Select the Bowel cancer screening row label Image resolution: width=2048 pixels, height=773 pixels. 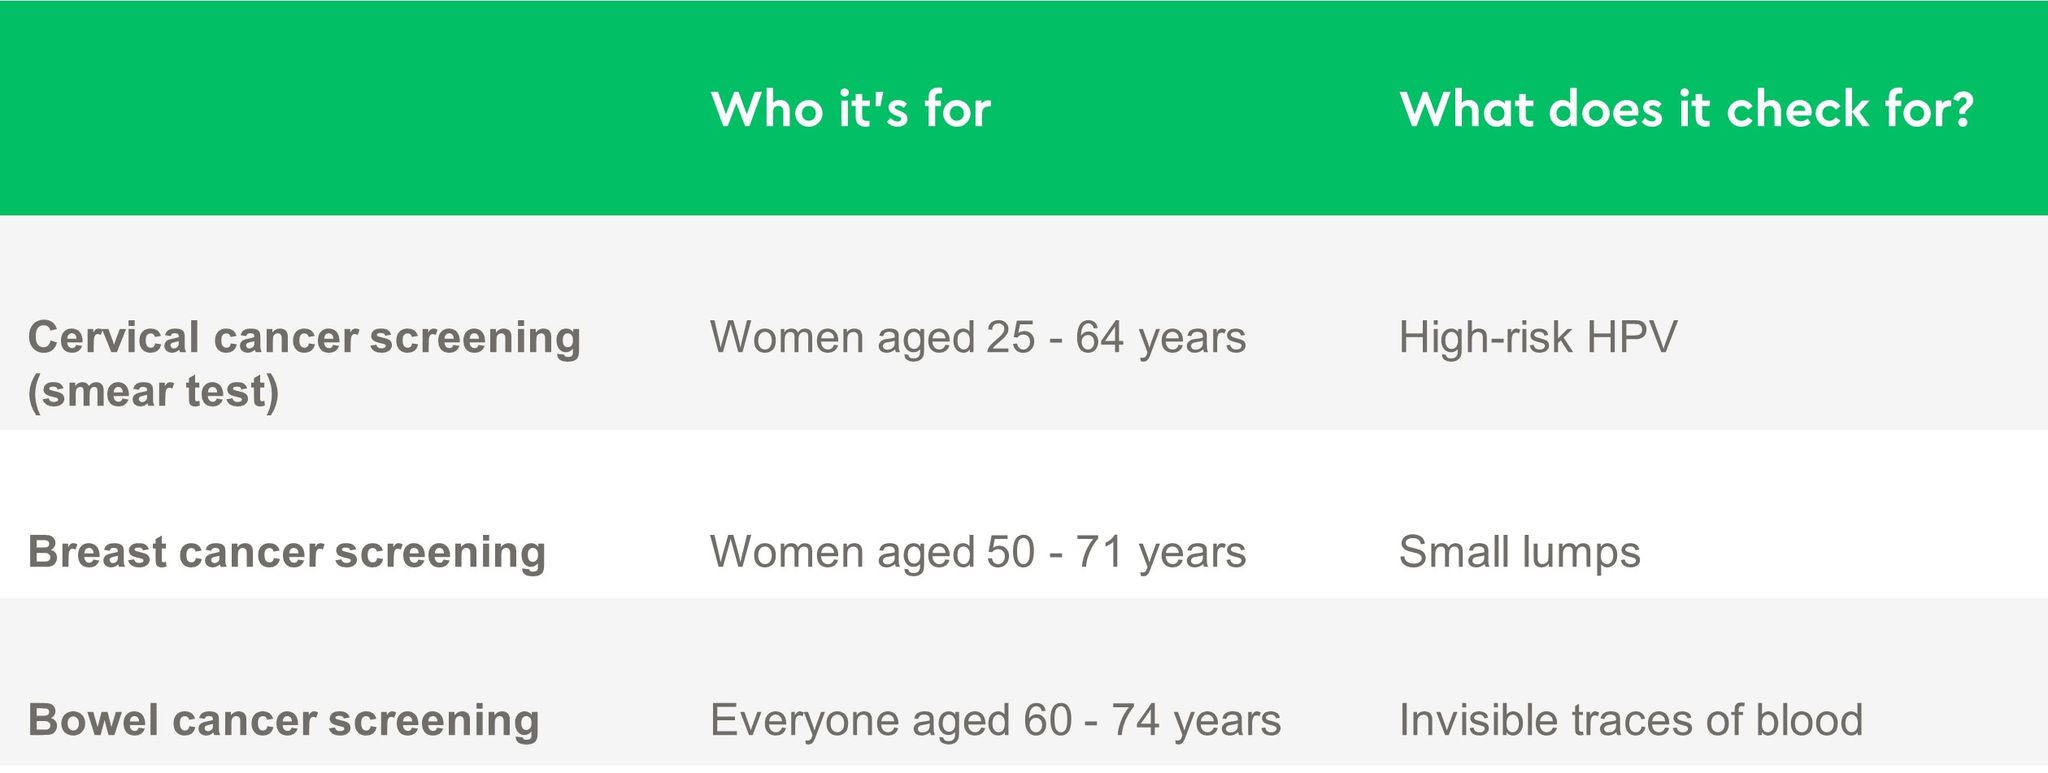click(283, 720)
